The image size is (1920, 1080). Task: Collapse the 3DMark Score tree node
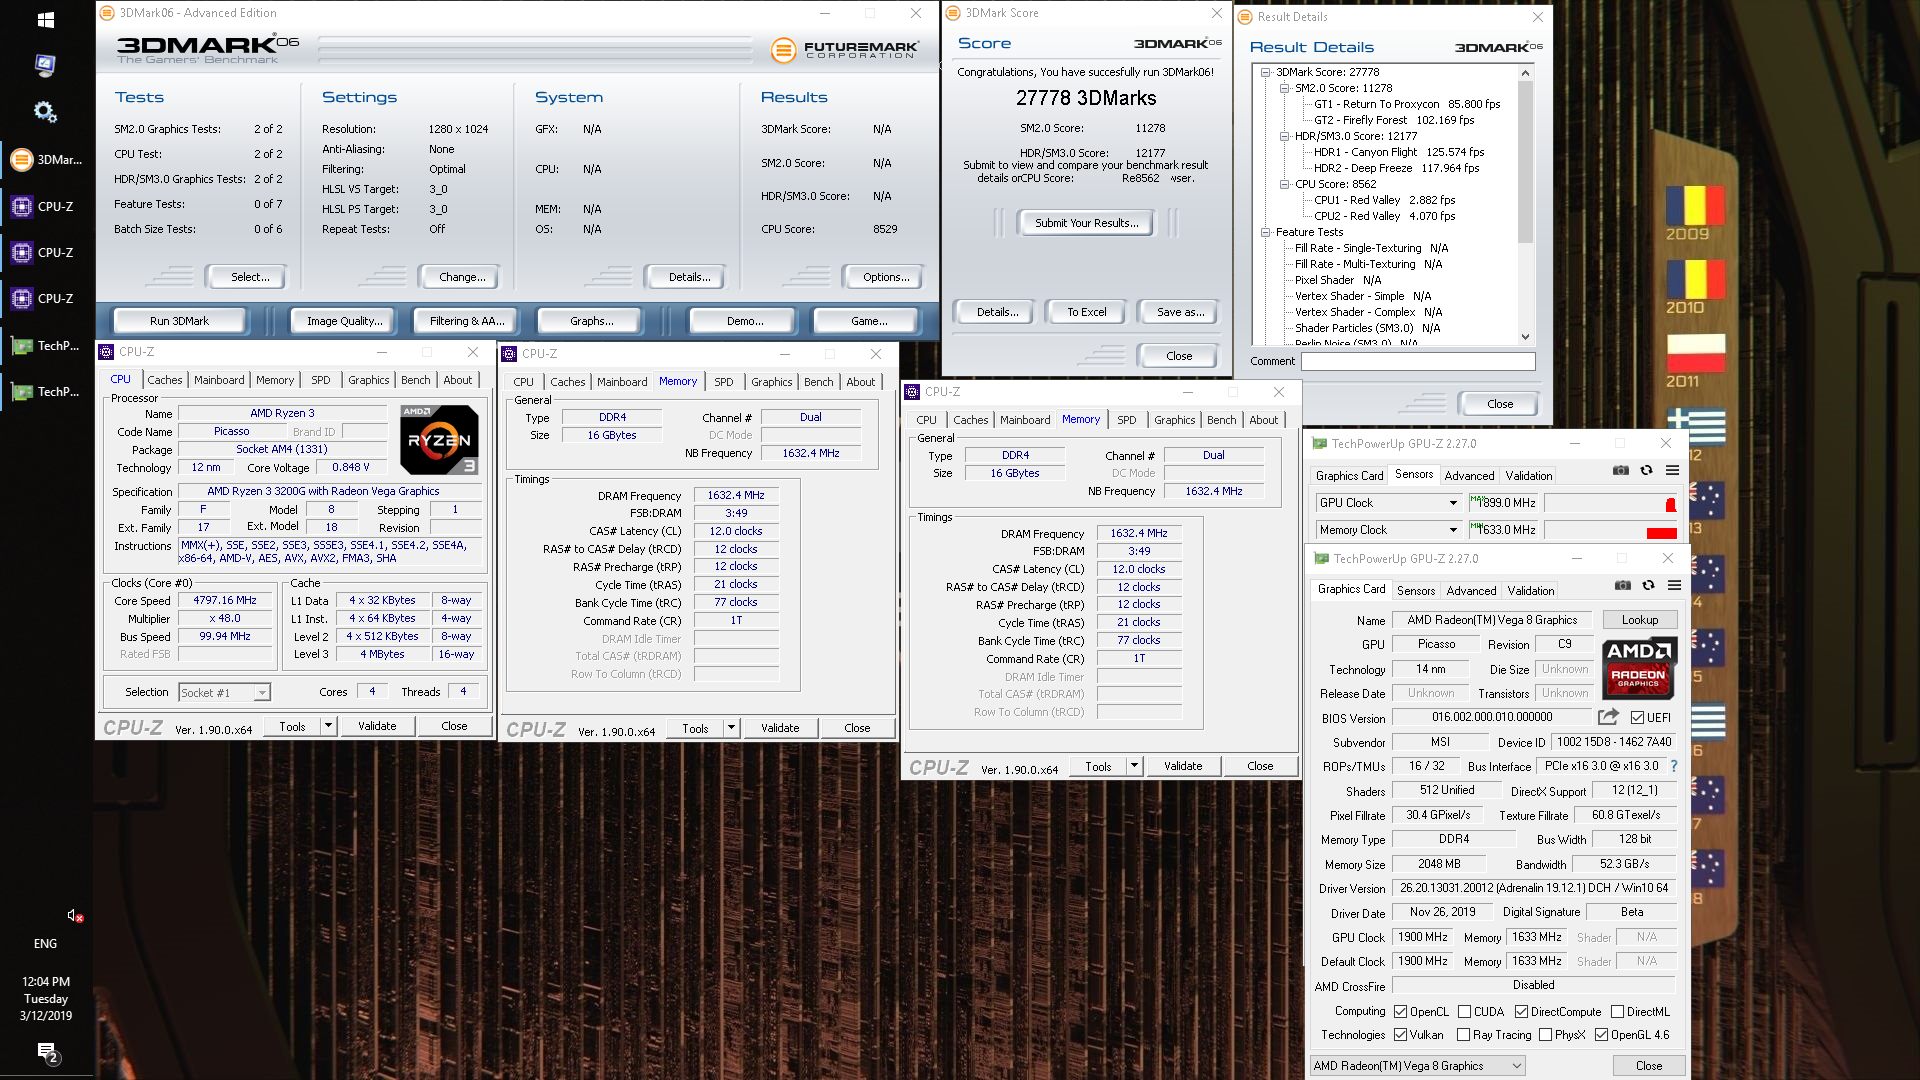coord(1265,72)
